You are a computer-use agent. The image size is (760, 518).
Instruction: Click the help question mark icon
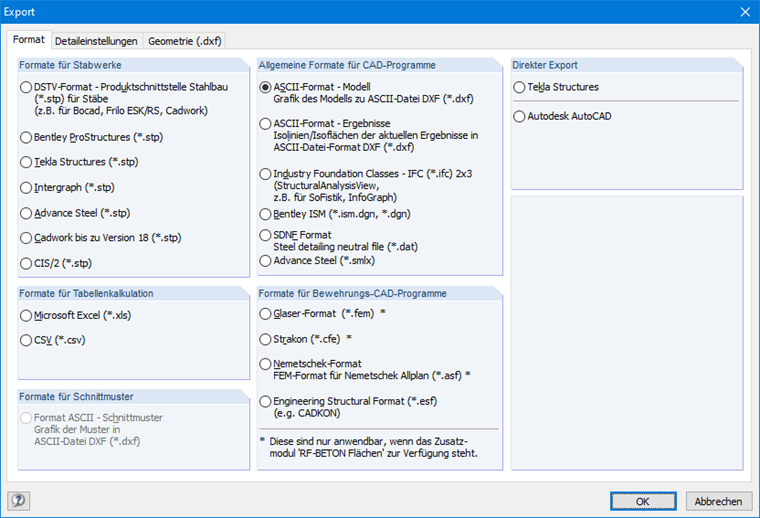coord(18,501)
